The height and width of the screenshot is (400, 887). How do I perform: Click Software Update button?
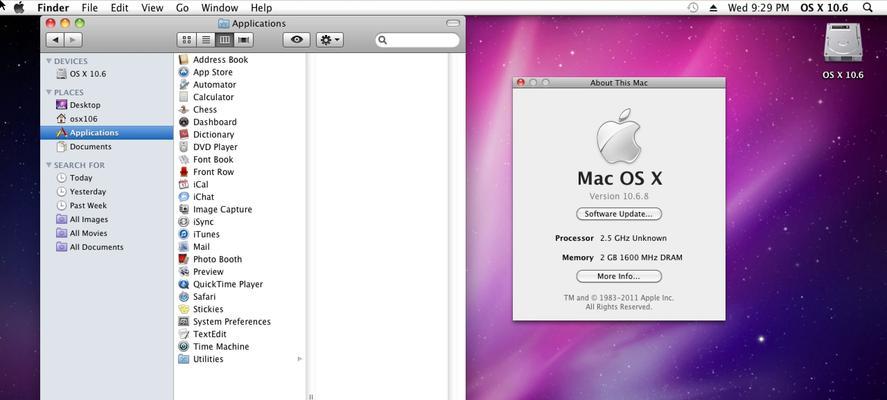(619, 214)
